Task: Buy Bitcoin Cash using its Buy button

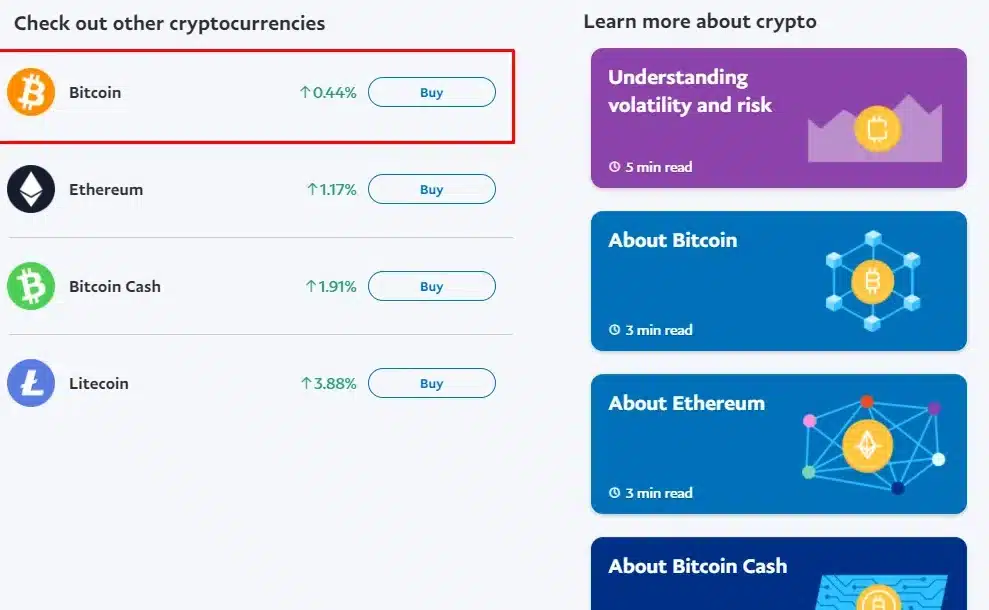Action: click(x=431, y=286)
